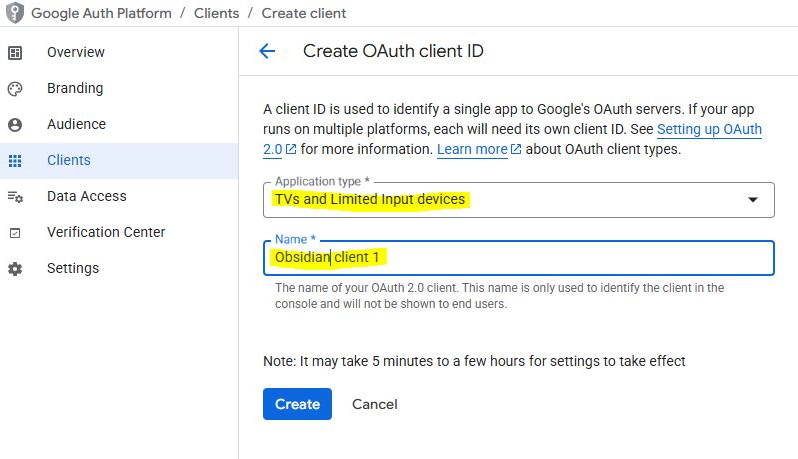The width and height of the screenshot is (798, 459).
Task: Click external link icon beside Learn more
Action: tap(516, 149)
